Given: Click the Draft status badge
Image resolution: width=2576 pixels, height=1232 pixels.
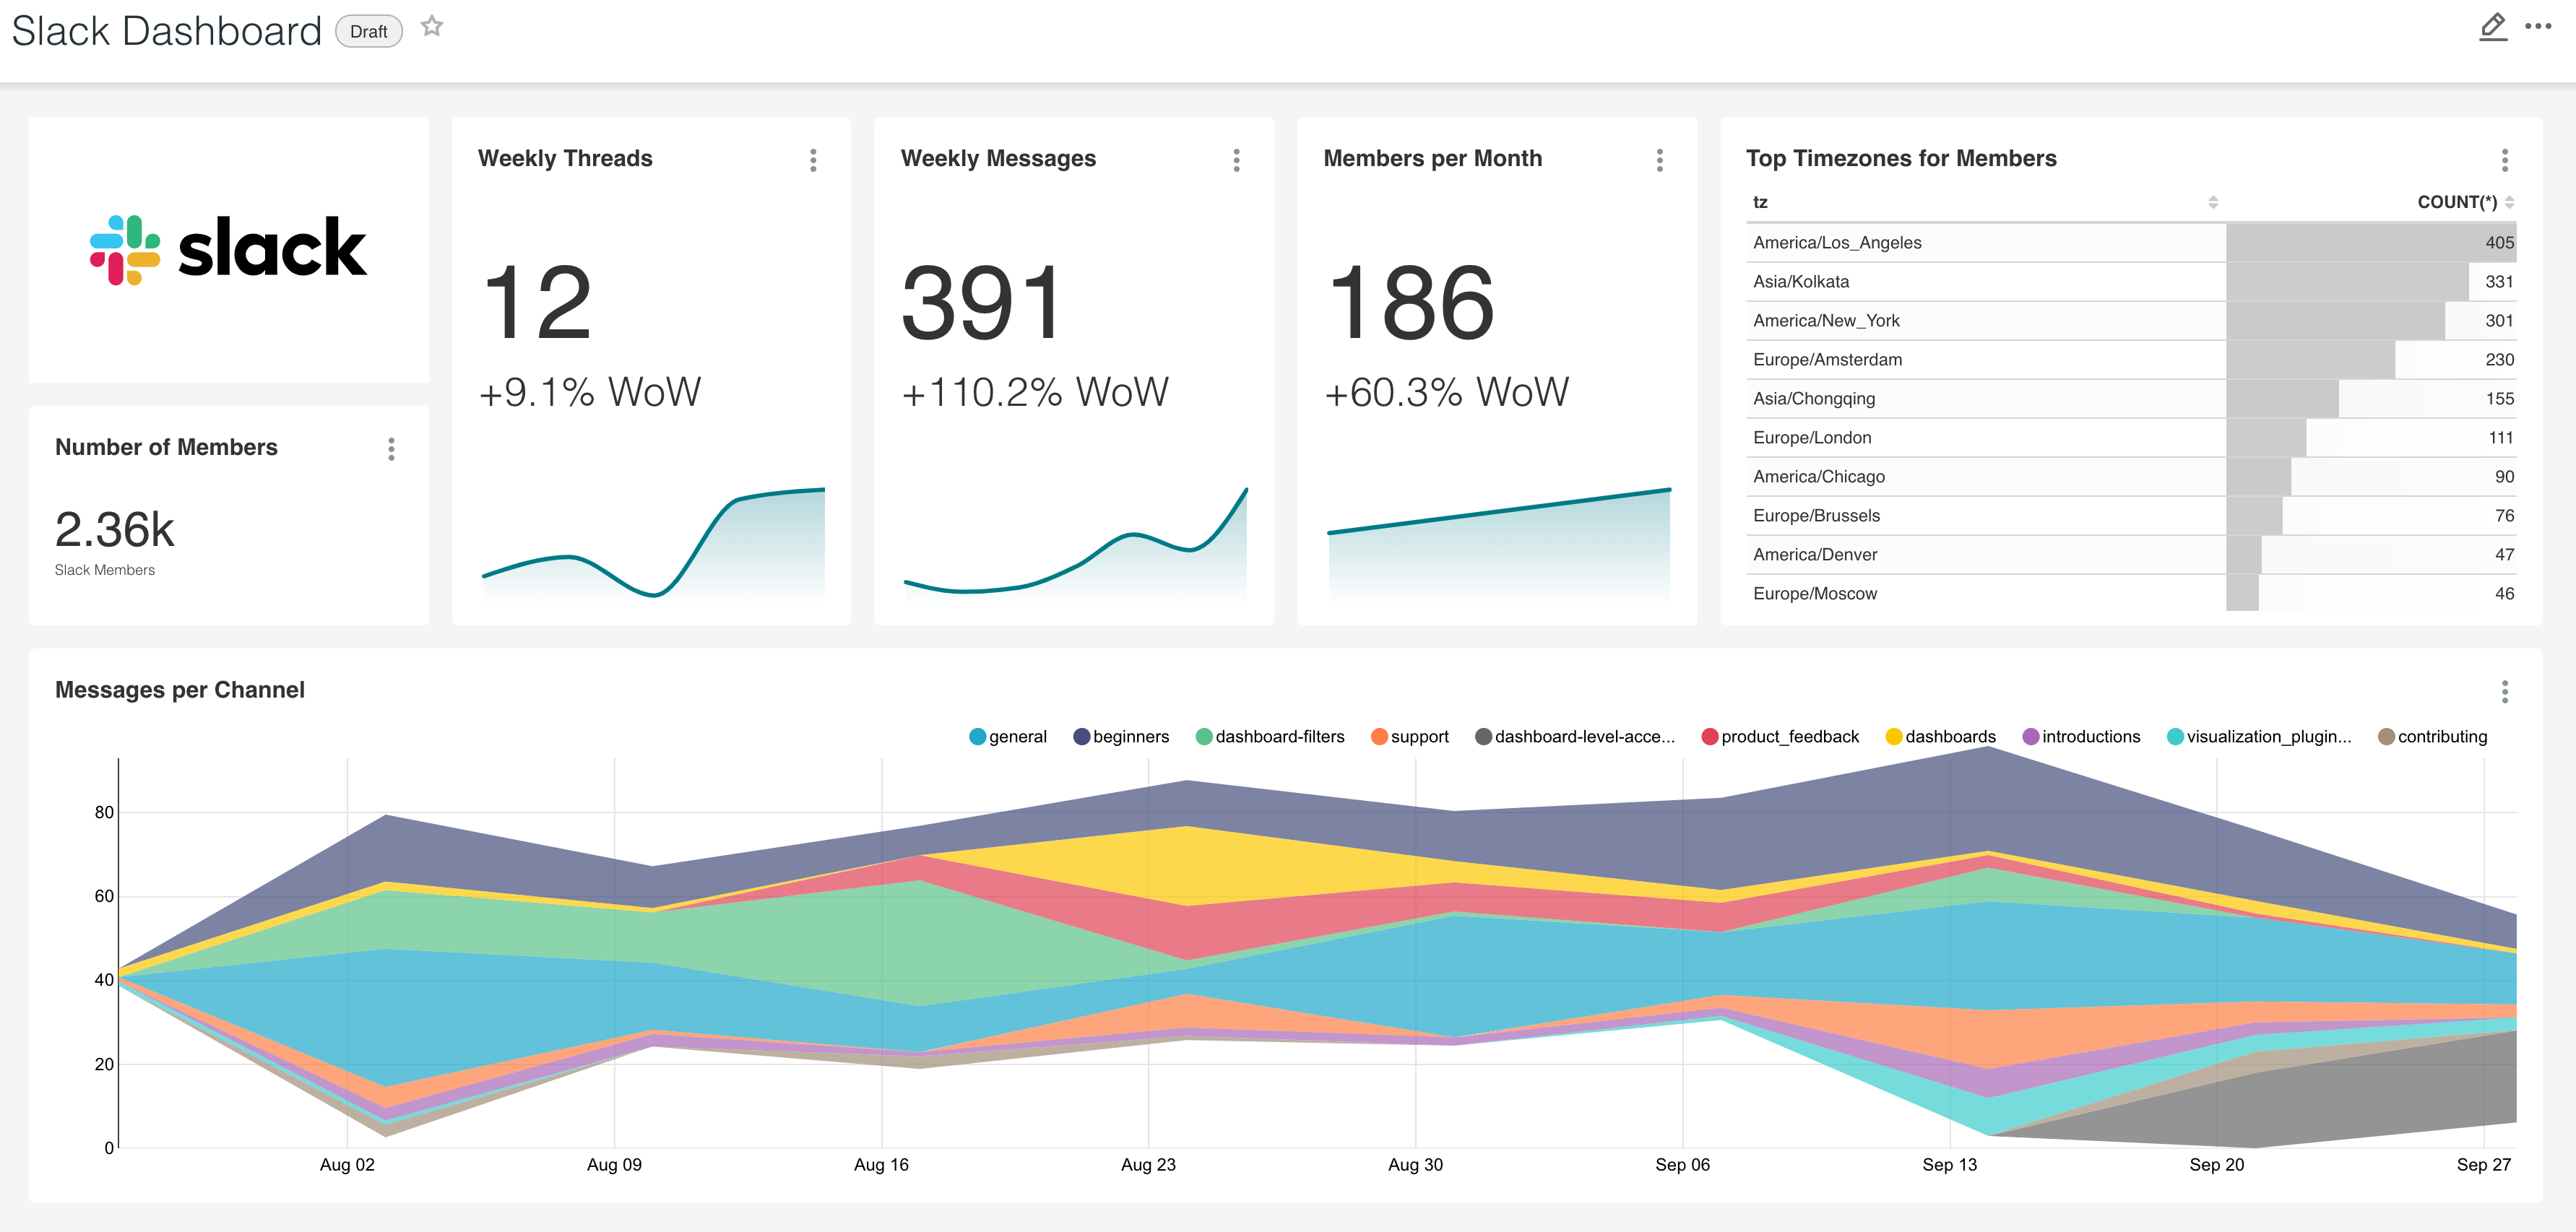Looking at the screenshot, I should [x=368, y=32].
